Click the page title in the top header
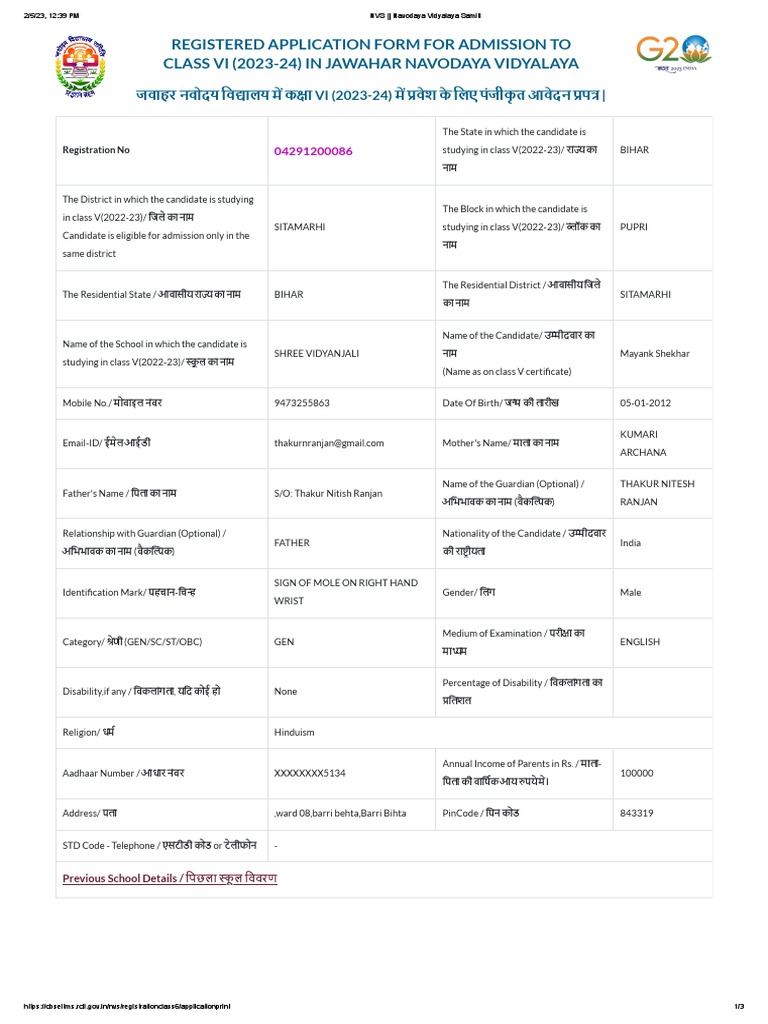Viewport: 768px width, 1024px height. click(383, 16)
